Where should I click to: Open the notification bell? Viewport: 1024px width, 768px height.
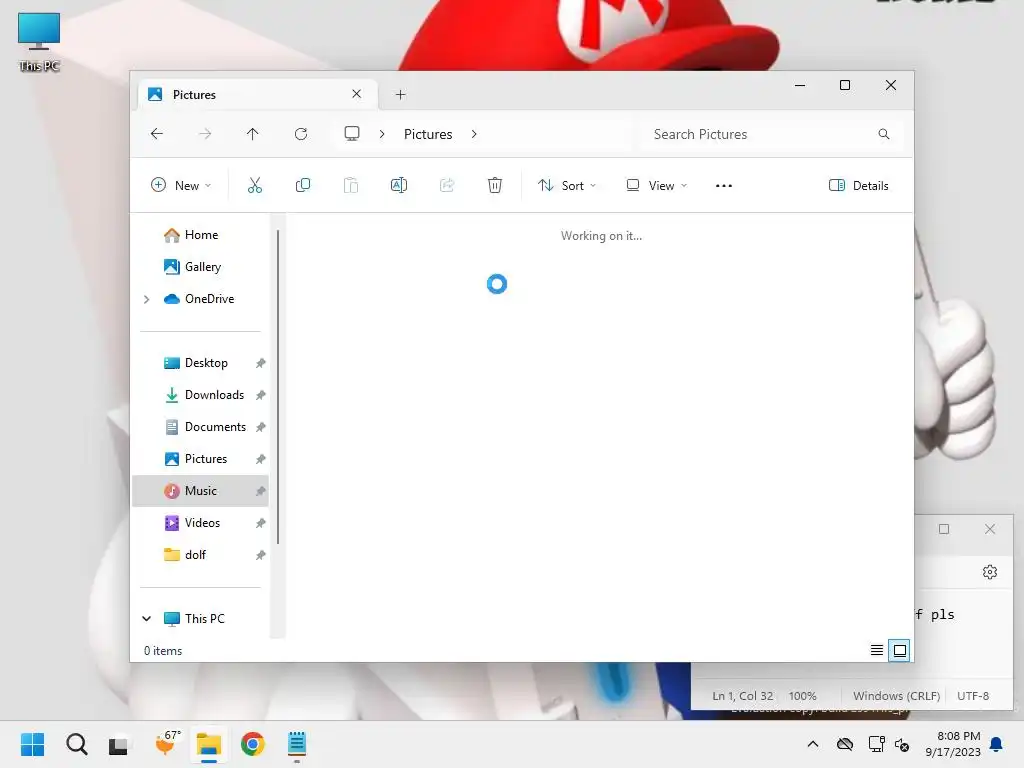(x=997, y=744)
